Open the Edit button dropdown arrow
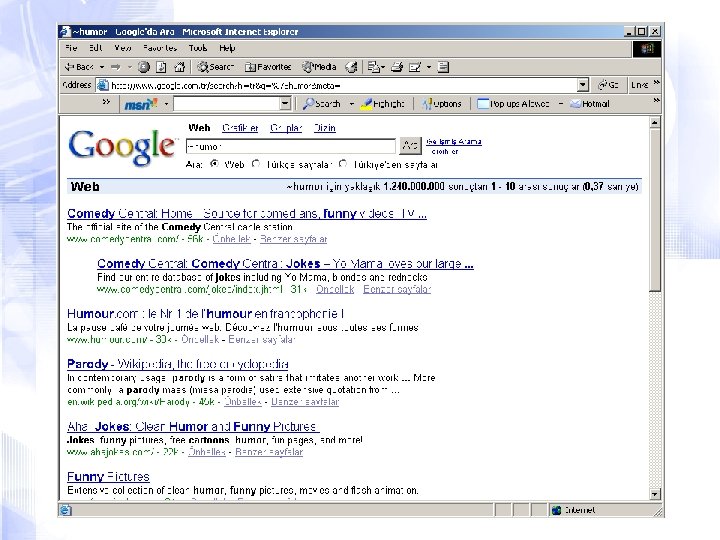The height and width of the screenshot is (540, 720). (x=429, y=67)
